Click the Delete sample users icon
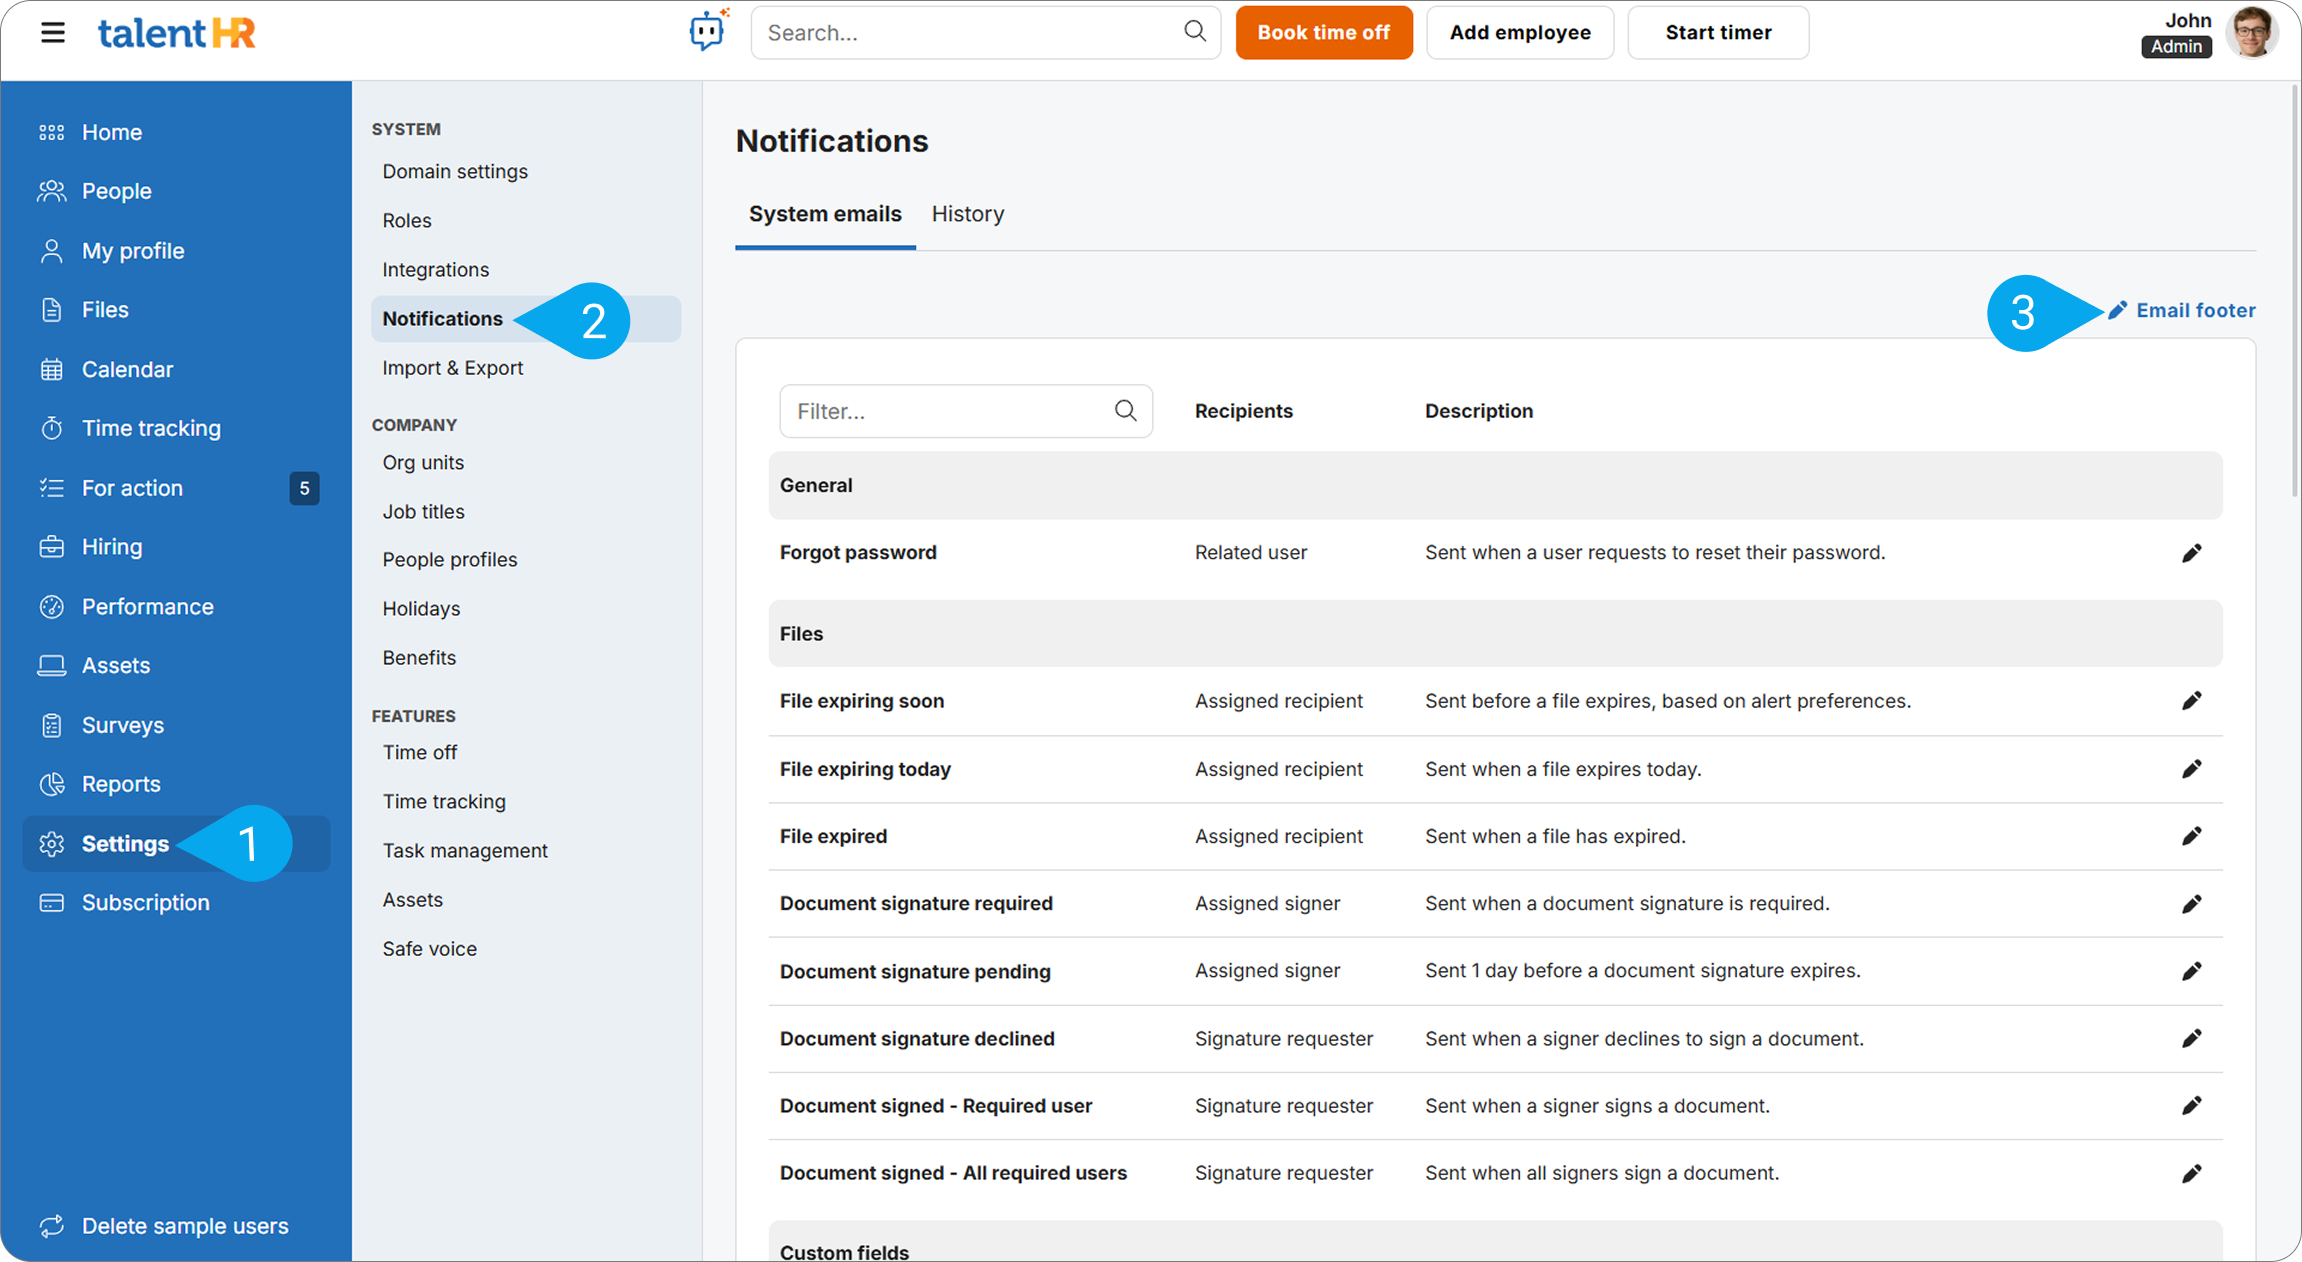The height and width of the screenshot is (1262, 2302). tap(52, 1226)
